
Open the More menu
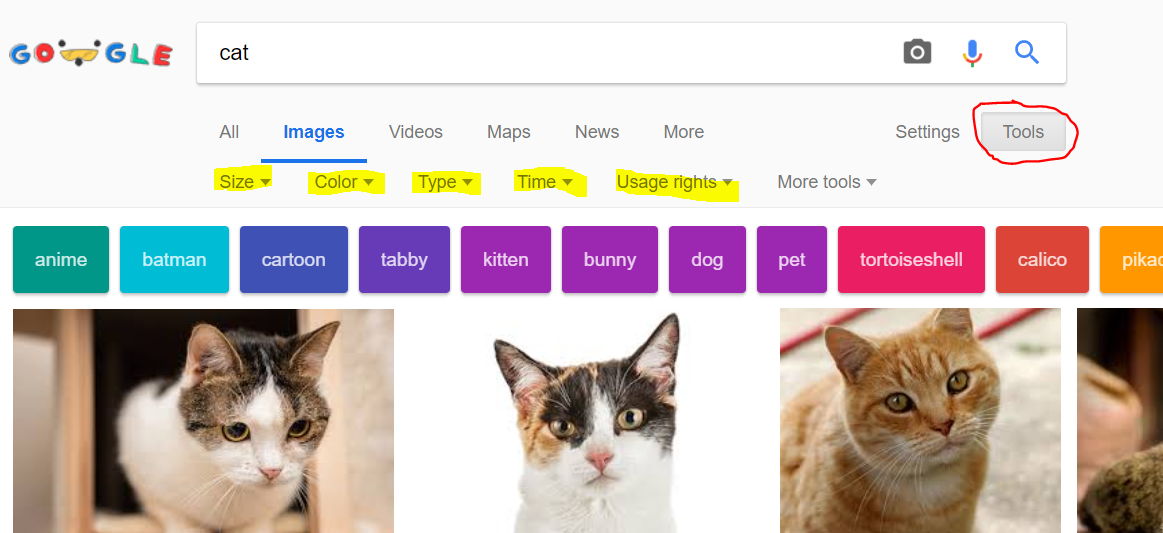coord(684,132)
